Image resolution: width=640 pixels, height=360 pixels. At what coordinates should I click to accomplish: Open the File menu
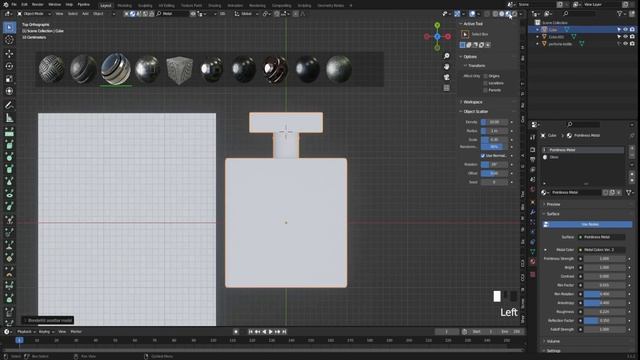pyautogui.click(x=14, y=5)
